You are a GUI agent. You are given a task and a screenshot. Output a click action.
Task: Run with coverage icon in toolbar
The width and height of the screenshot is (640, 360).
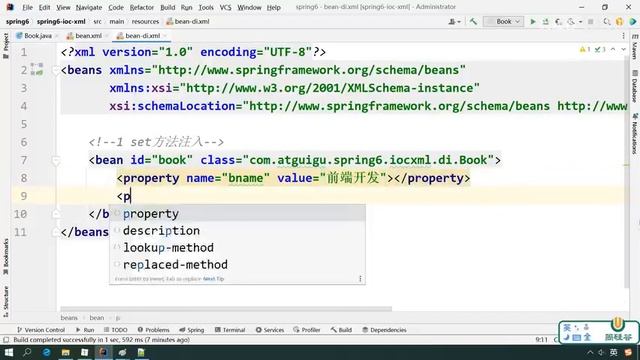point(558,22)
